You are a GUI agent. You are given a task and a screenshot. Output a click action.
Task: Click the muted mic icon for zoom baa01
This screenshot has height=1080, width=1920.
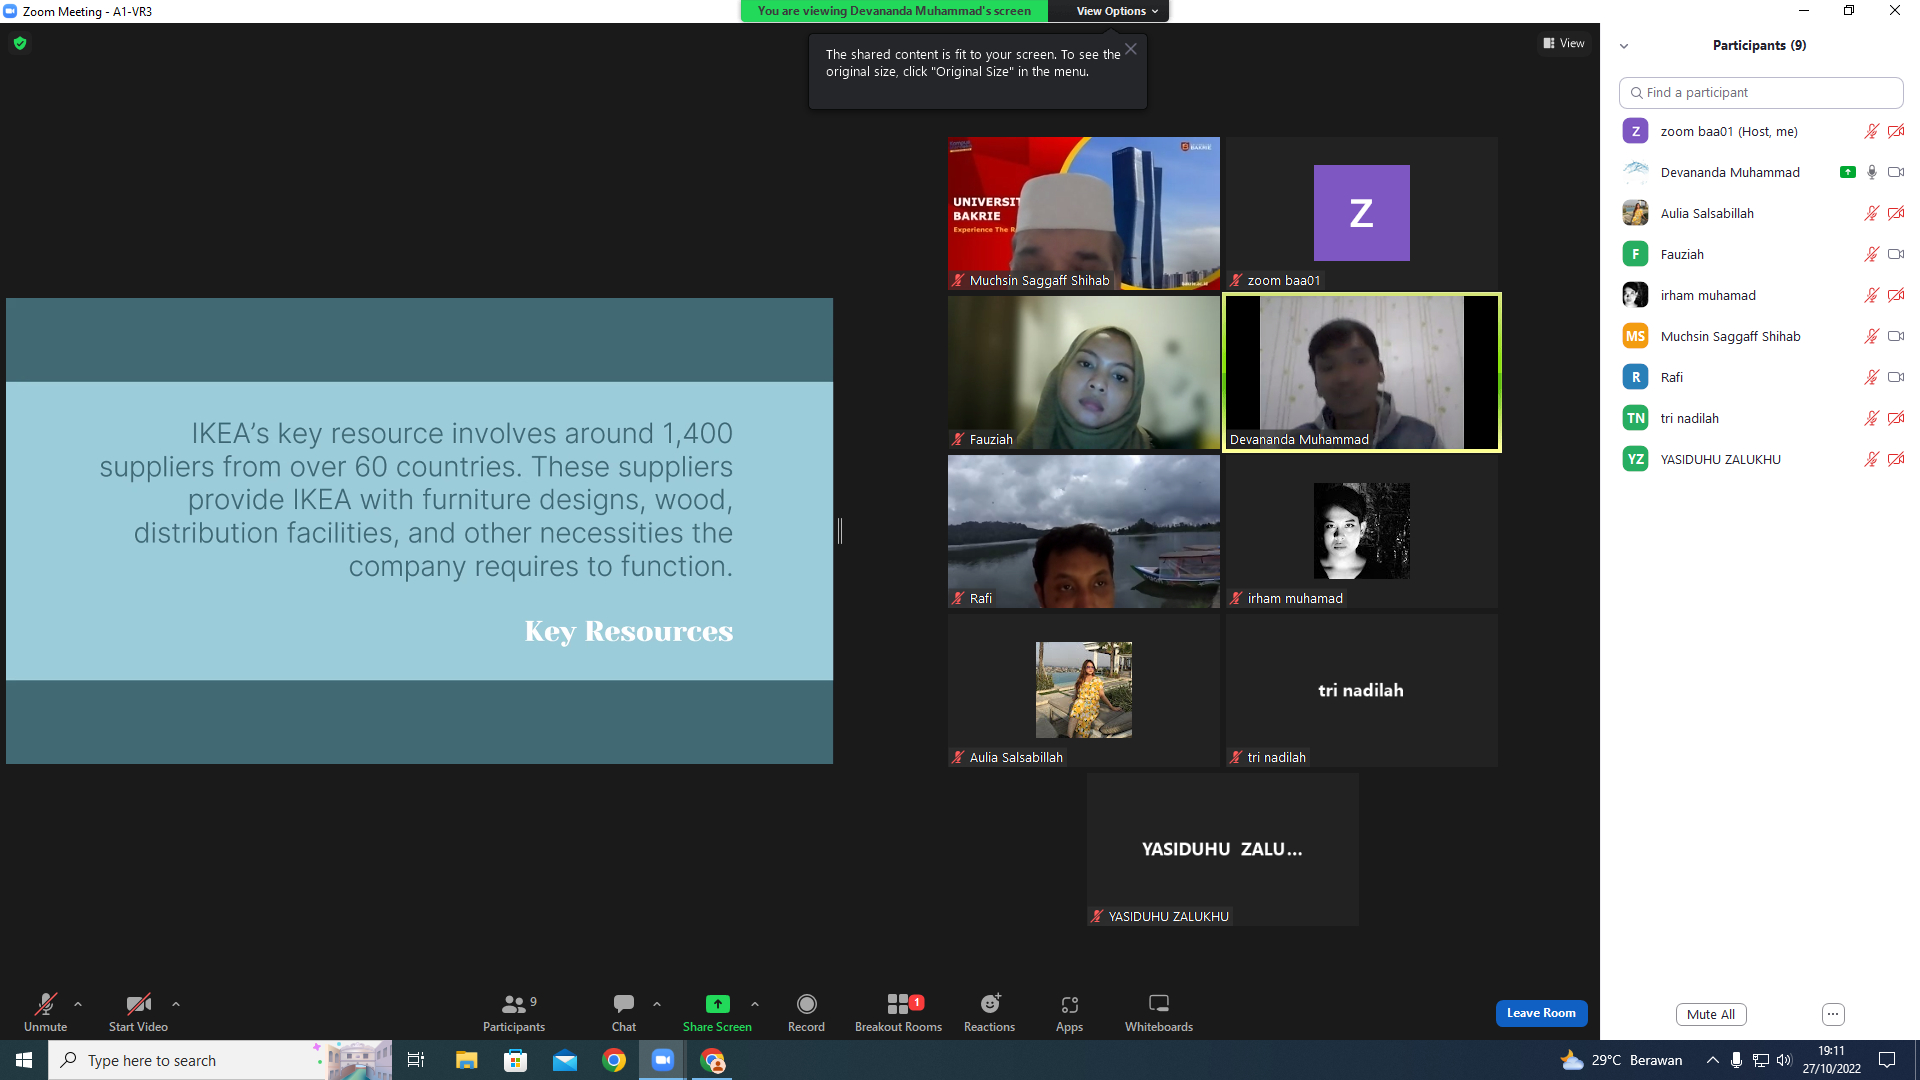[x=1871, y=131]
